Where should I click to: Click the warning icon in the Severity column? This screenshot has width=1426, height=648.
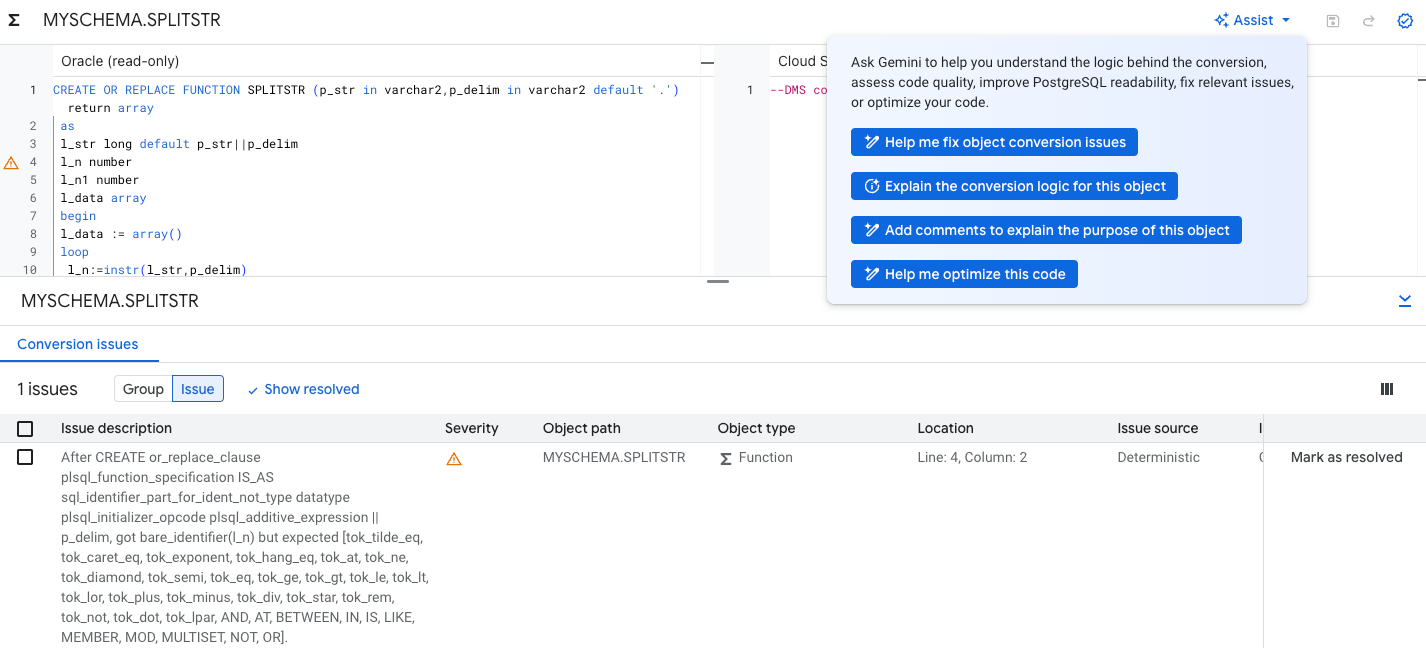tap(455, 458)
